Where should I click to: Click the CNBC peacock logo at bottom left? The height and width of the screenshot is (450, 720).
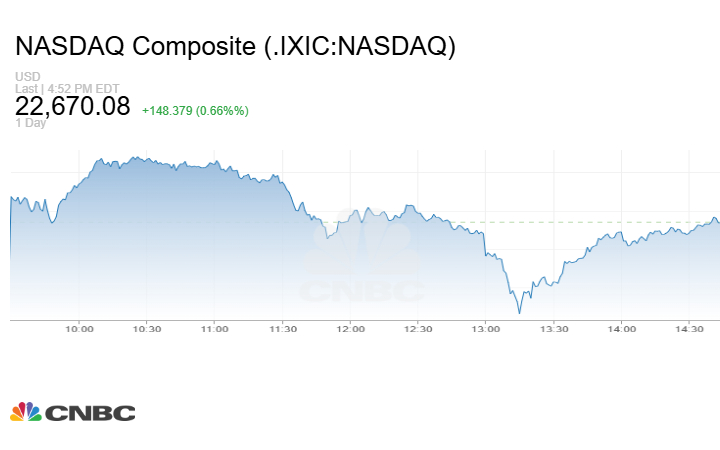click(x=72, y=412)
